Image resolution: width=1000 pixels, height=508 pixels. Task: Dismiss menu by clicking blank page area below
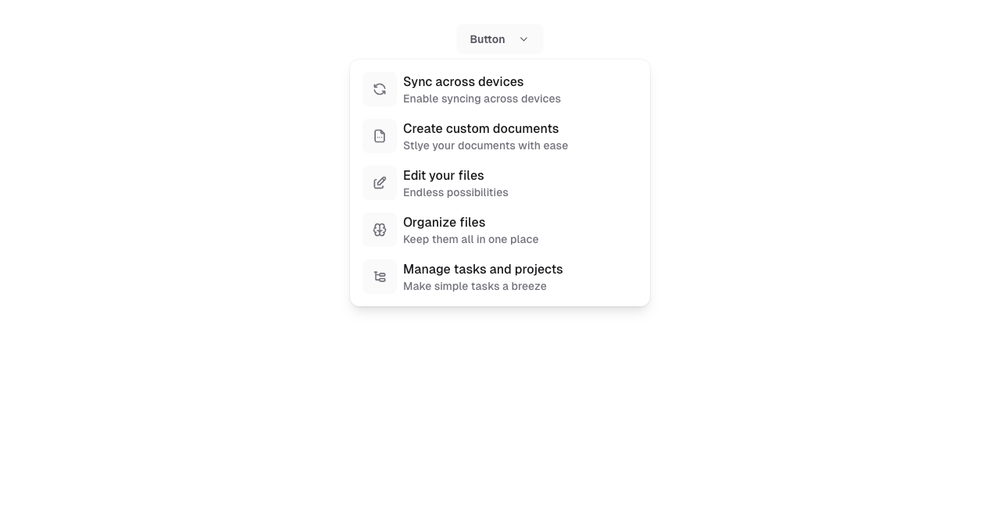coord(500,420)
